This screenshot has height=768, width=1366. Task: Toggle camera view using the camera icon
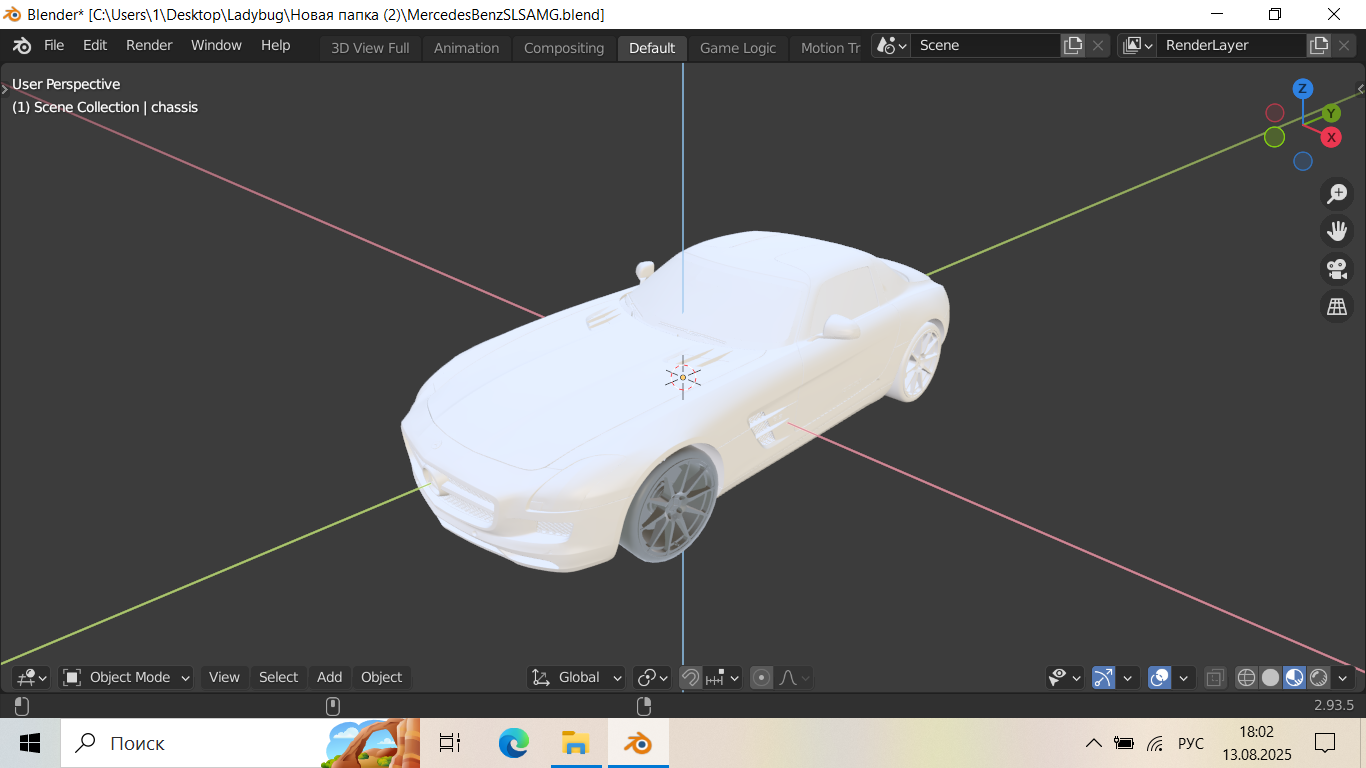click(x=1337, y=269)
